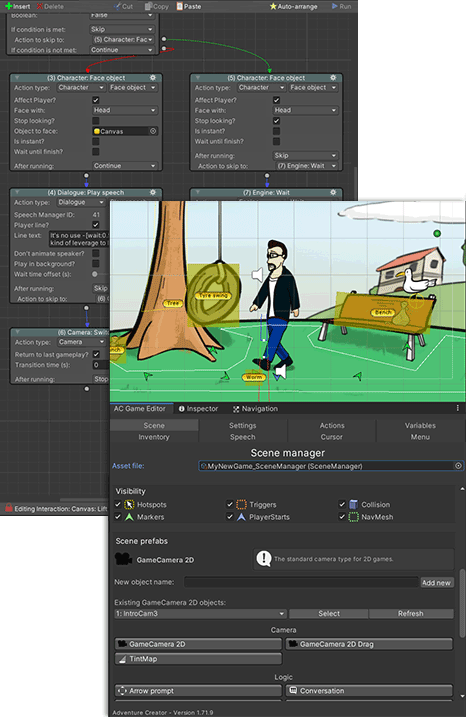Click the Triggers dashed square icon
Viewport: 466px width, 717px height.
(x=241, y=504)
